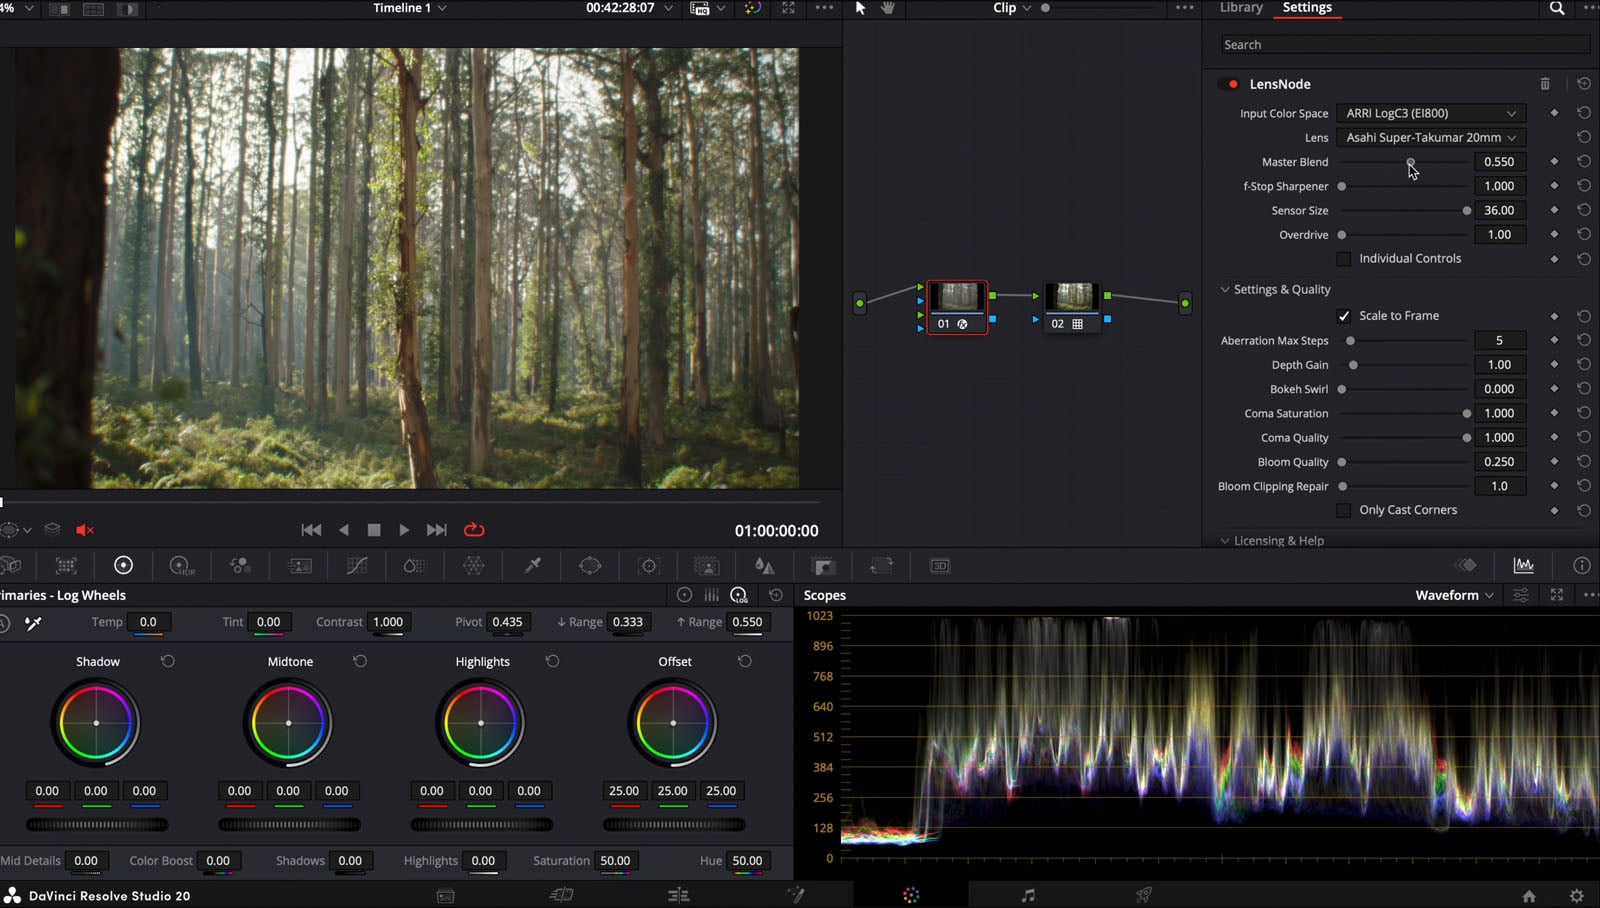
Task: Click the unmute audio speaker icon
Action: (x=85, y=530)
